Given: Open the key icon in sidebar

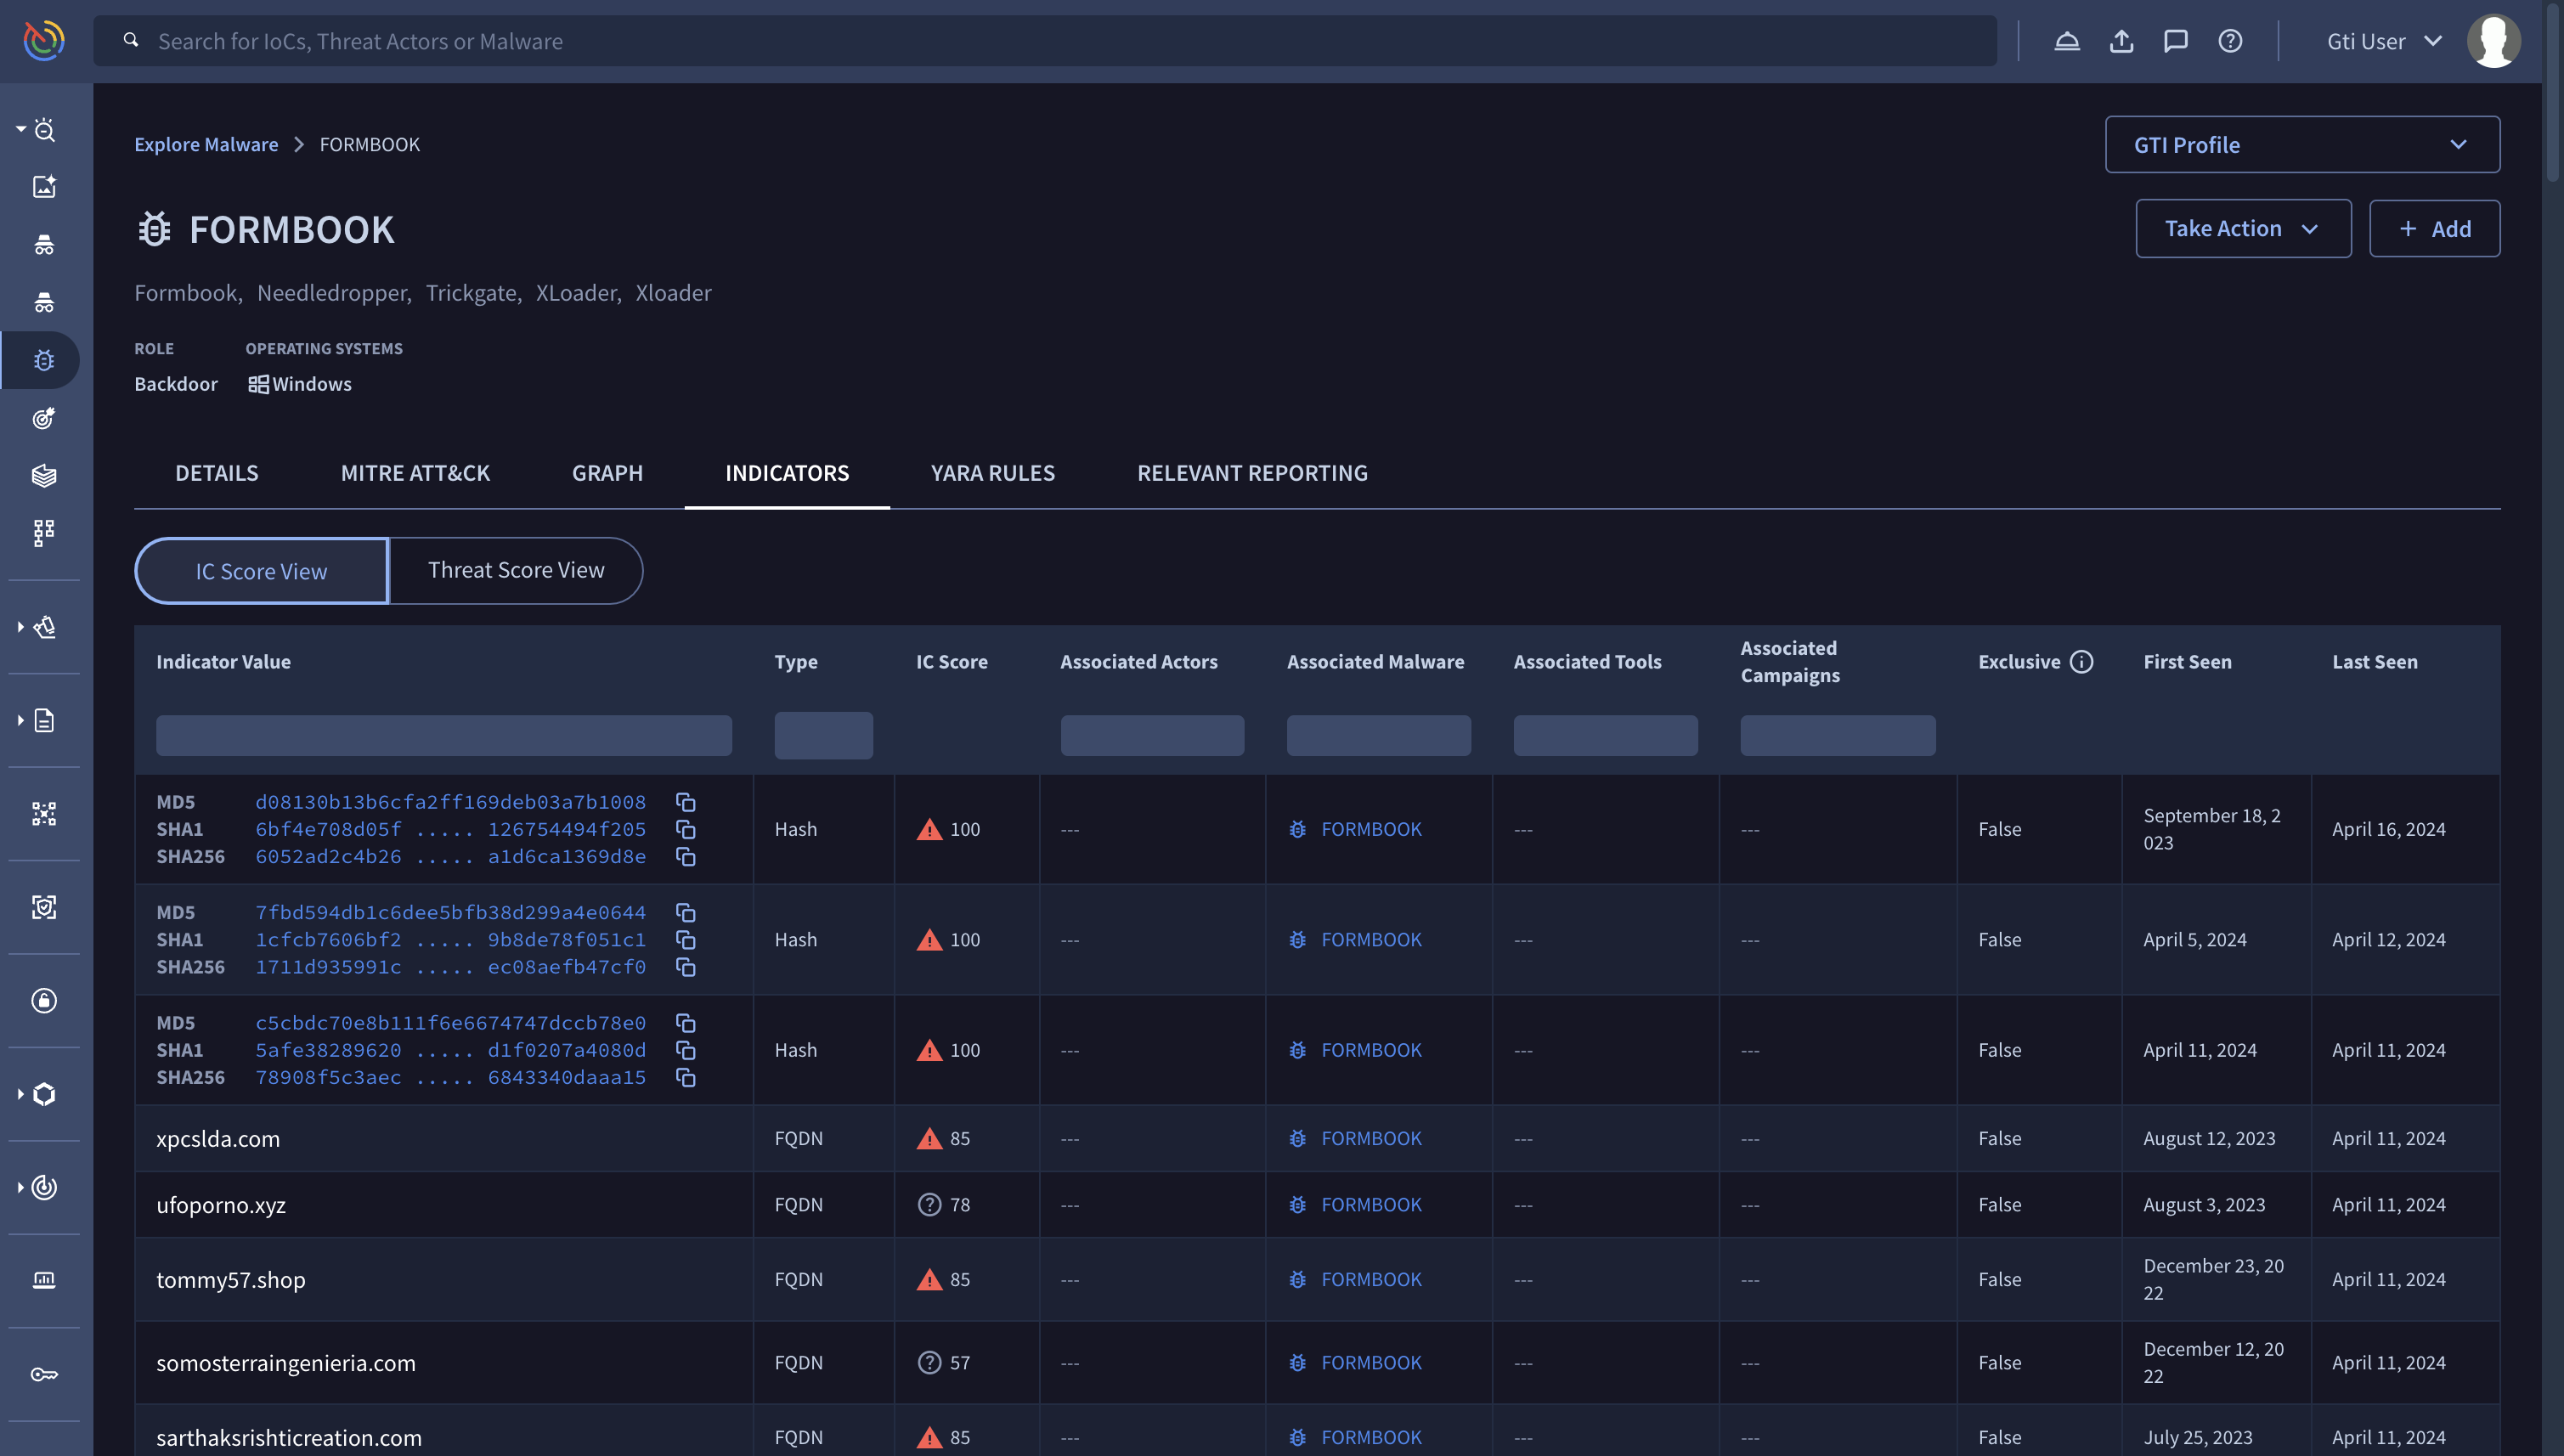Looking at the screenshot, I should [44, 1374].
